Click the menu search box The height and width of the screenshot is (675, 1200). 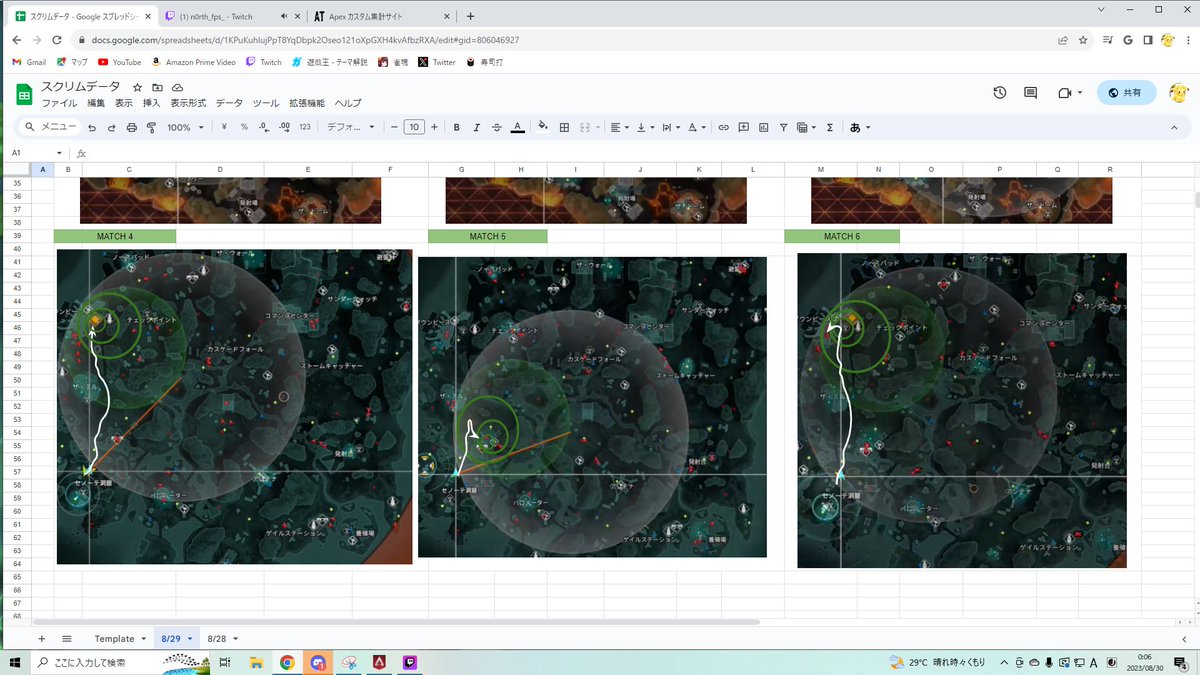coord(48,127)
